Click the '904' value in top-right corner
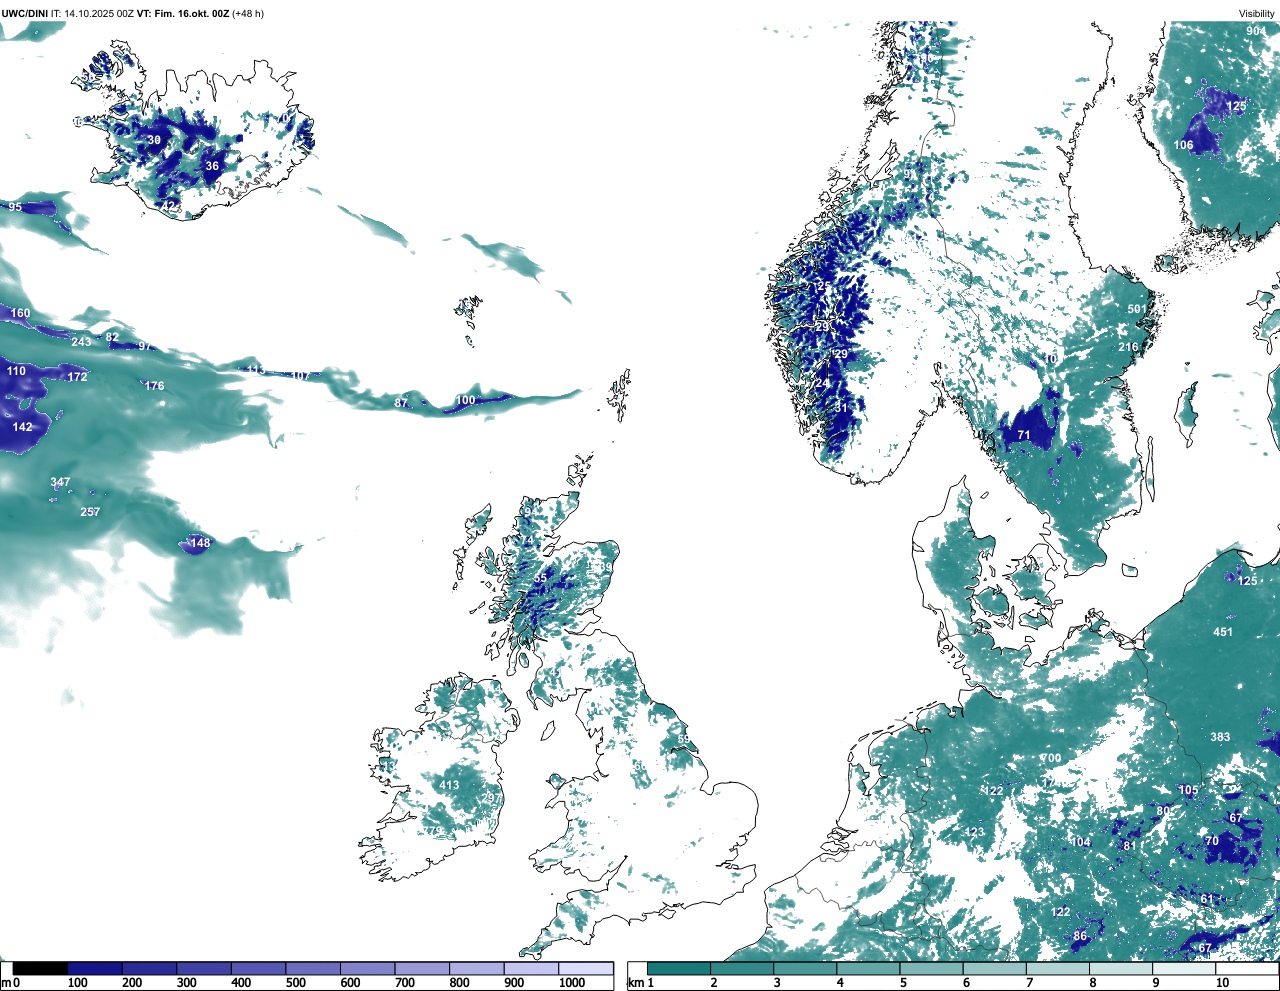 pyautogui.click(x=1255, y=31)
